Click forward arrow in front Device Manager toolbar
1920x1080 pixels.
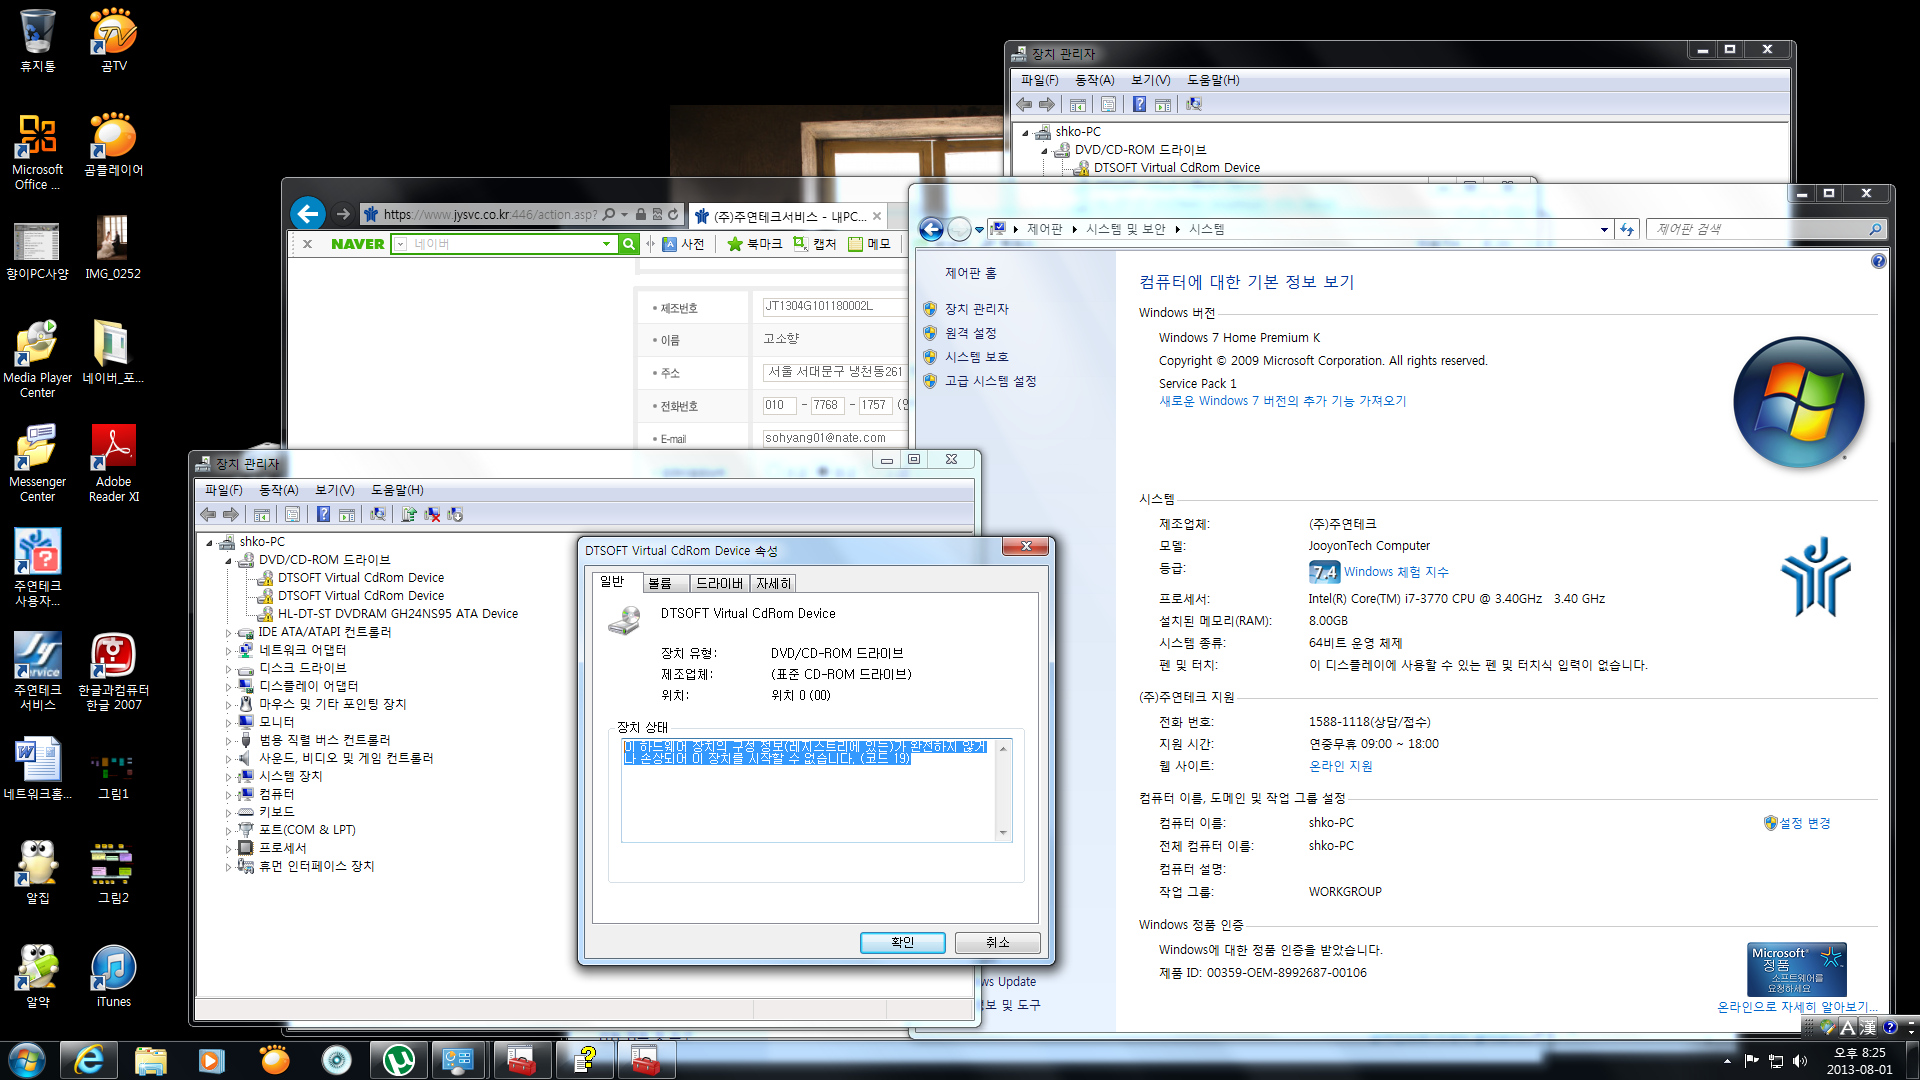click(231, 515)
